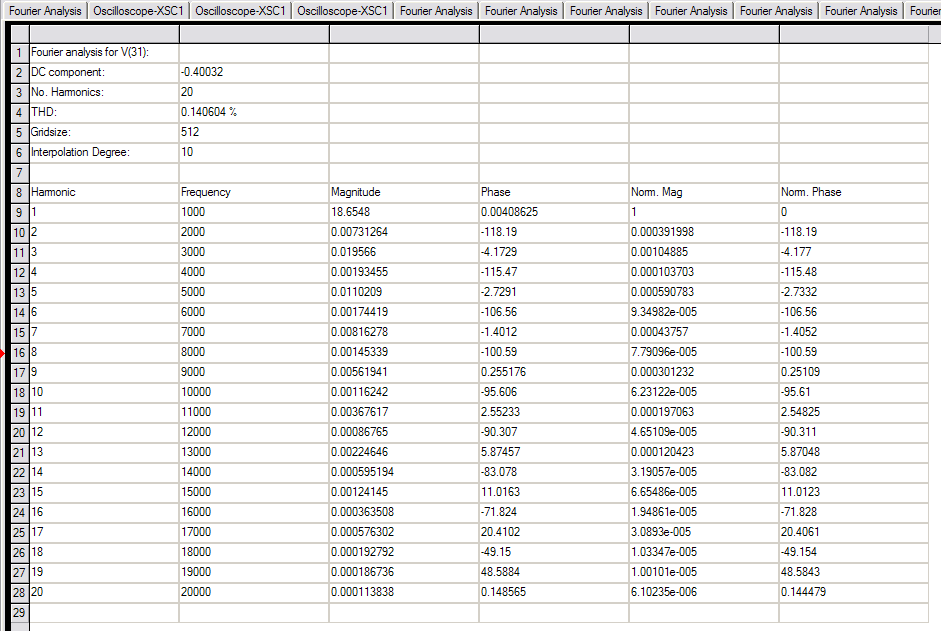Select phase cell 5.87457
The image size is (941, 631).
[x=554, y=452]
